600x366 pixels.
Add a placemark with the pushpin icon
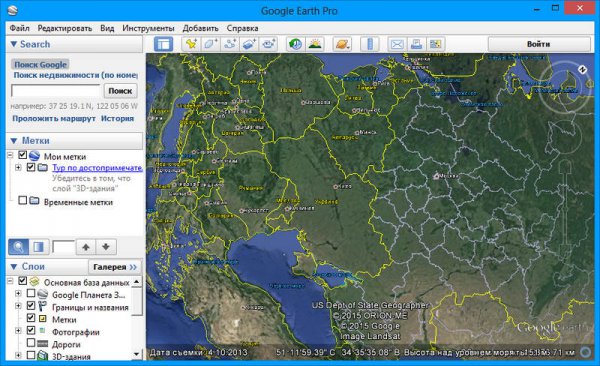(191, 44)
